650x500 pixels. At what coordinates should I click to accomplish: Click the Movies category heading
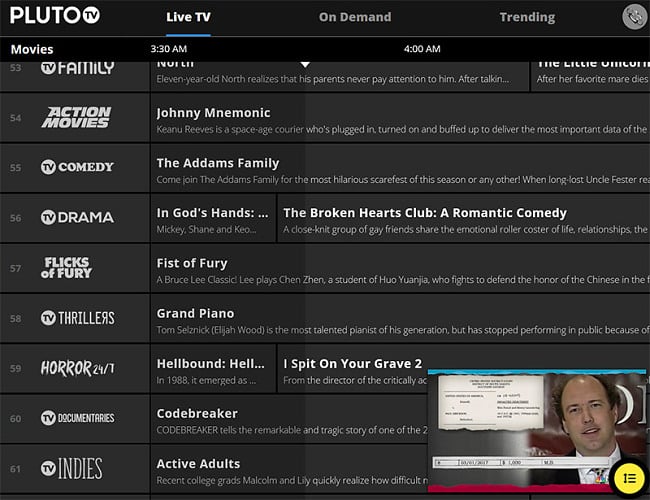[32, 49]
